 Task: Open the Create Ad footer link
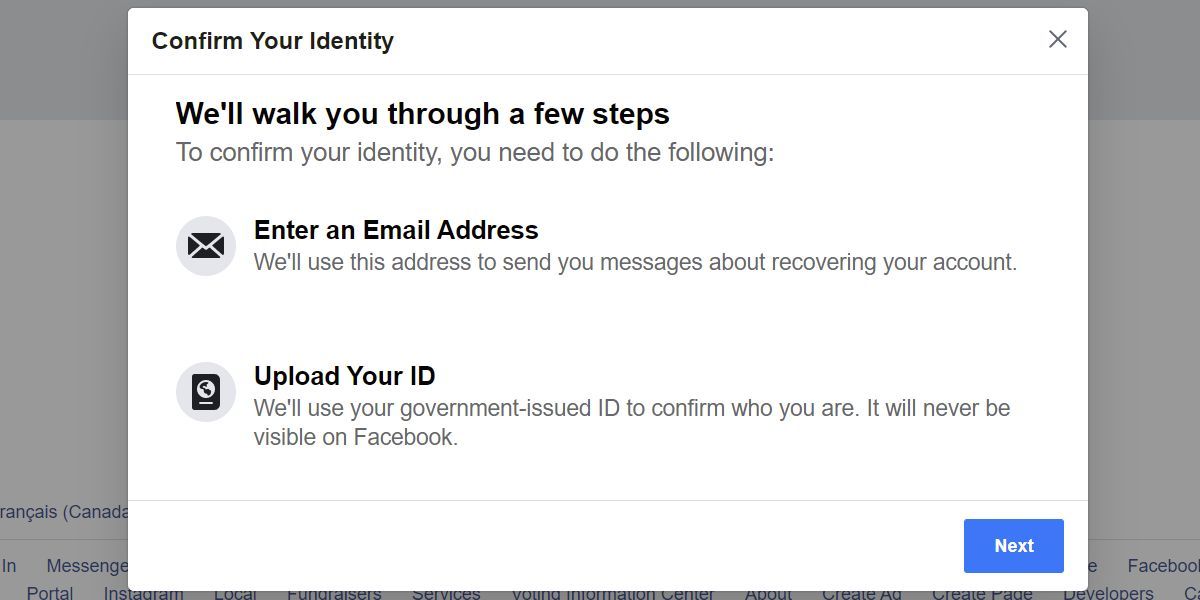[862, 594]
